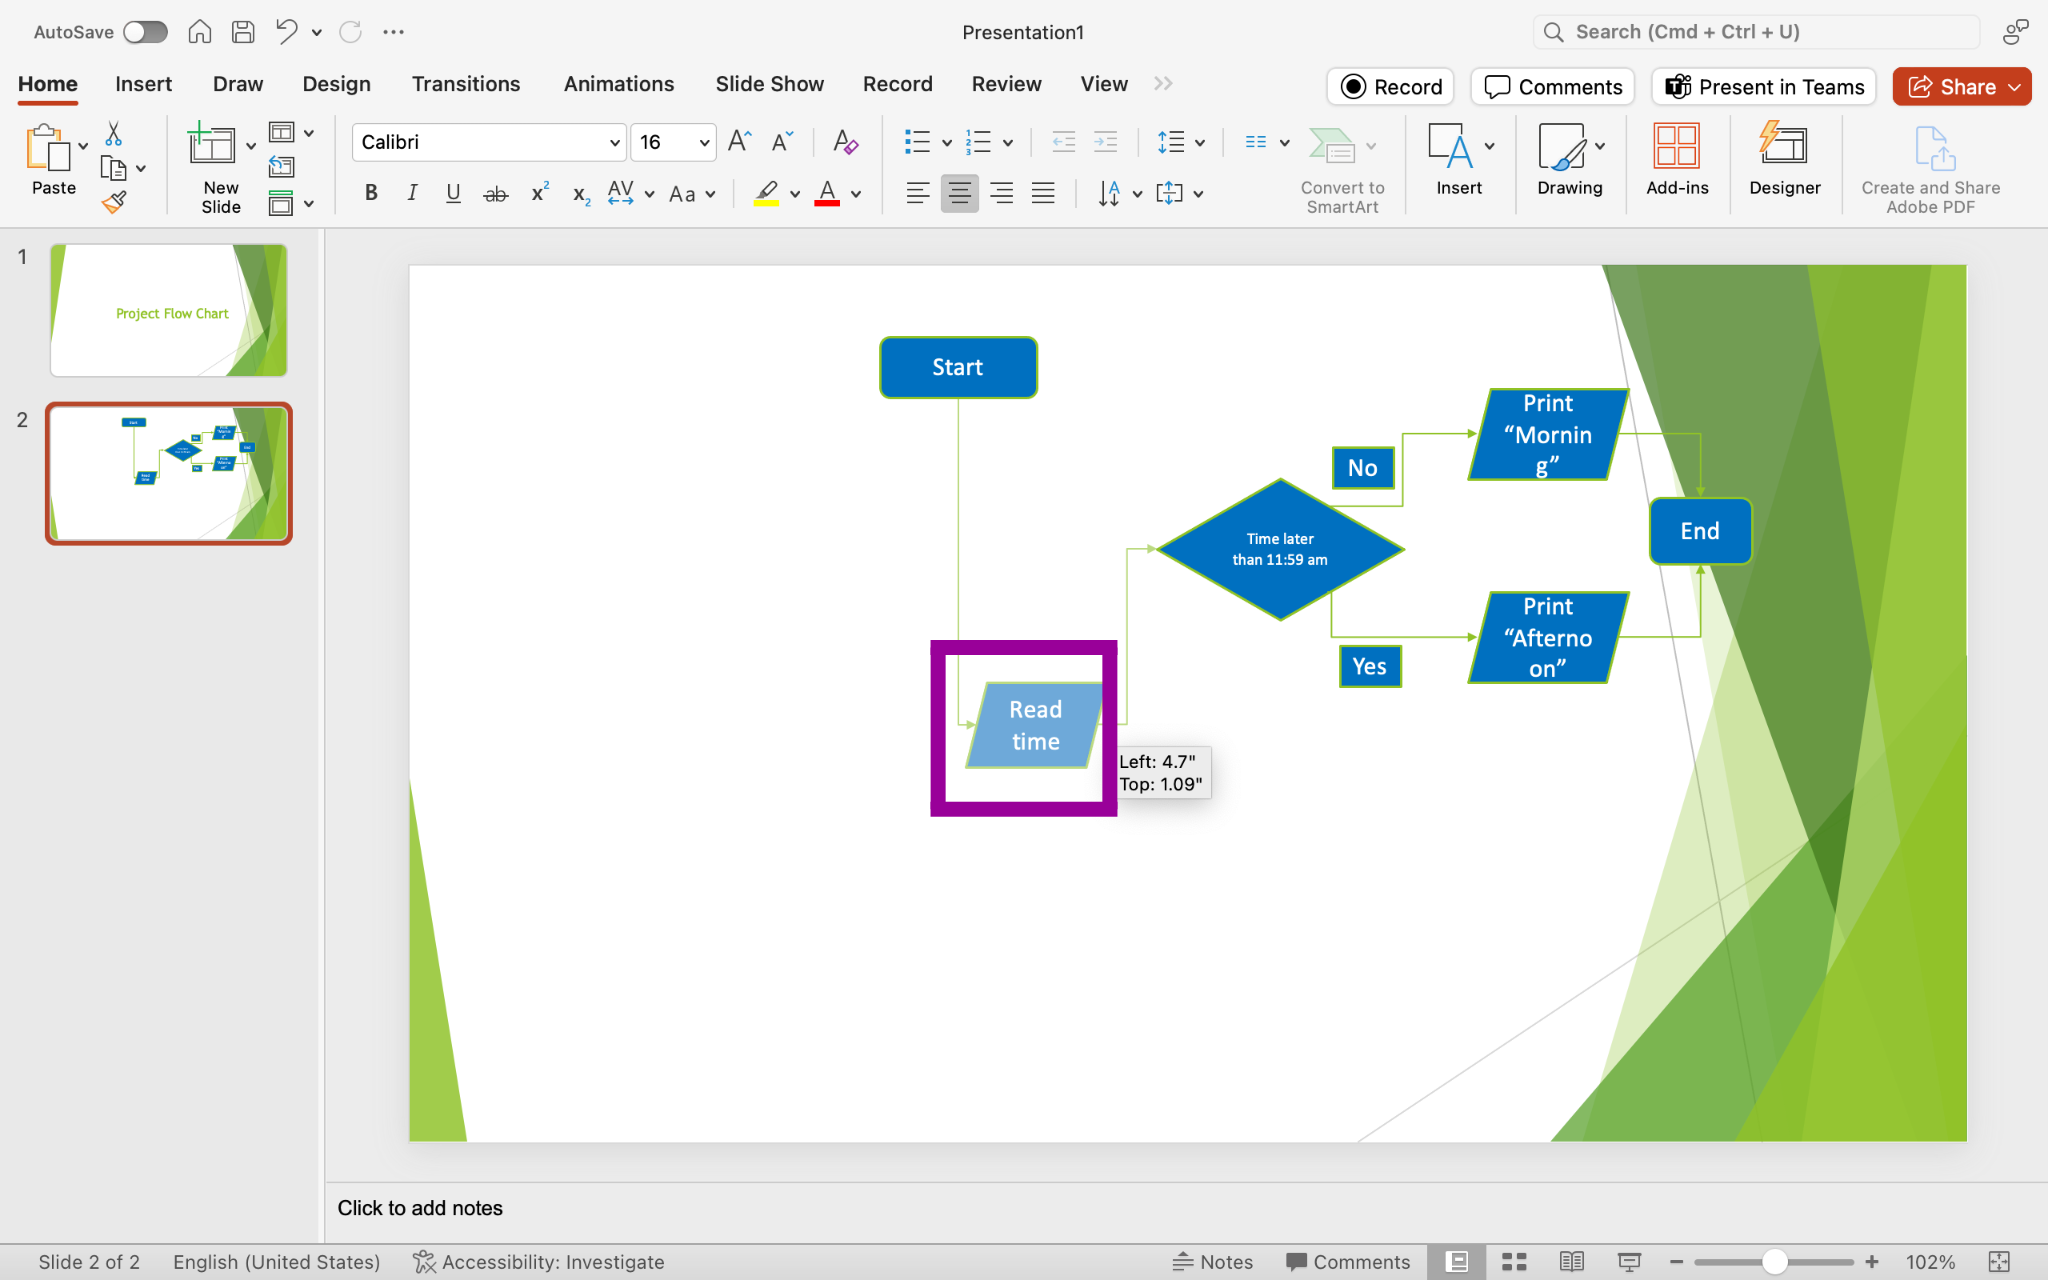Toggle the AutoSave switch
The image size is (2048, 1280).
(145, 32)
